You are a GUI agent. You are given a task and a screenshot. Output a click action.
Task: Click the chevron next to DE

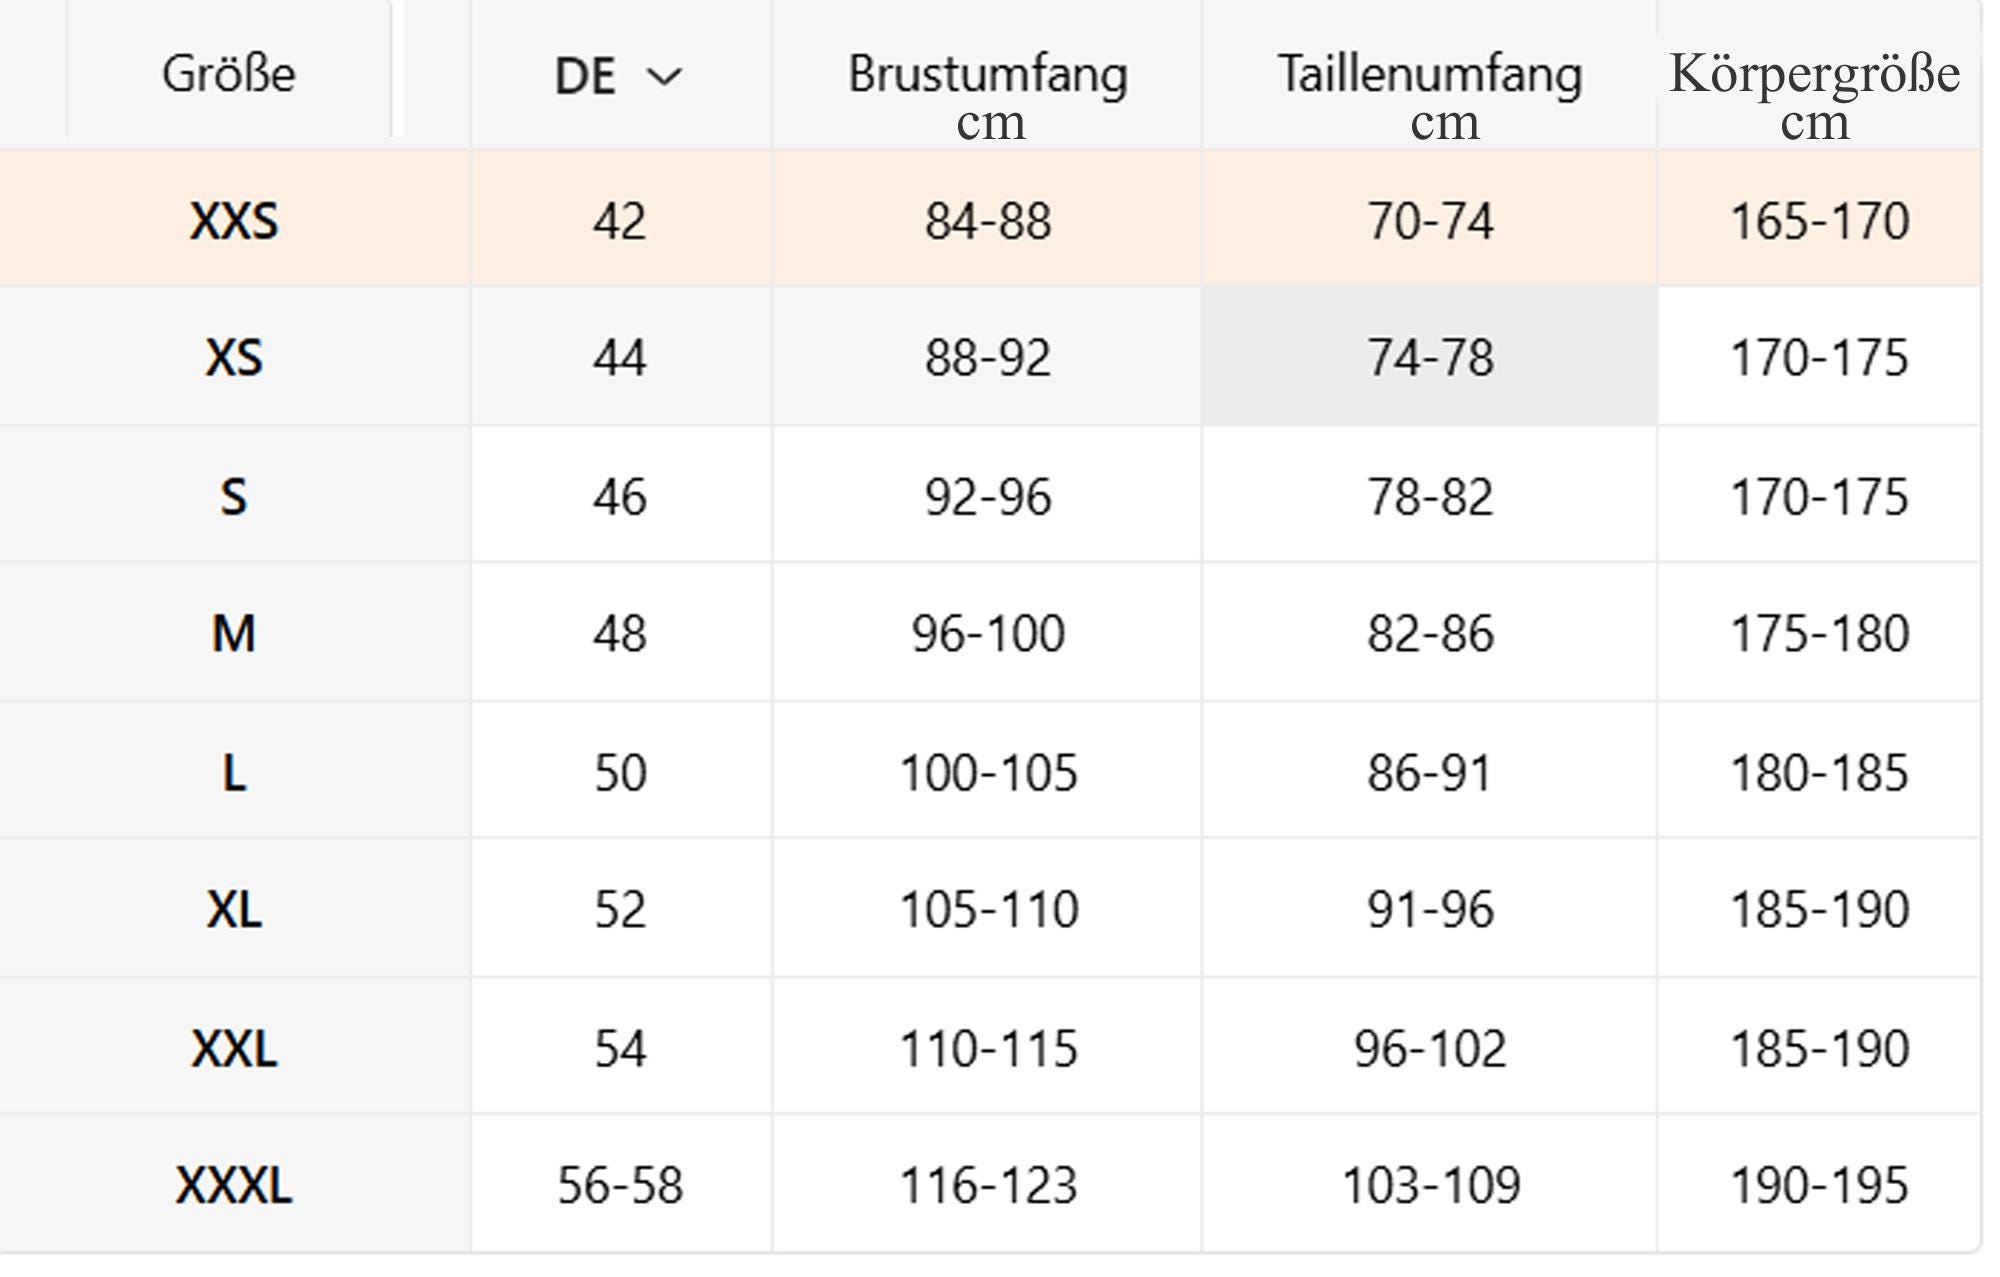point(664,76)
